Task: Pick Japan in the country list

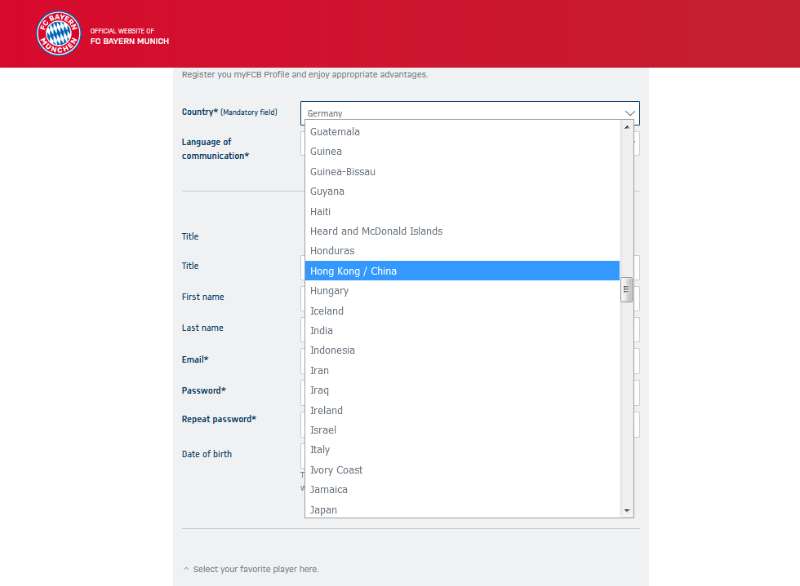Action: (462, 509)
